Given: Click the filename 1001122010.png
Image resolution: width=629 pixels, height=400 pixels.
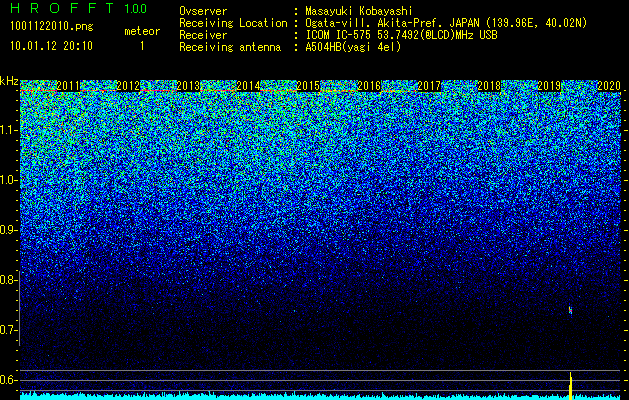Looking at the screenshot, I should tap(52, 26).
